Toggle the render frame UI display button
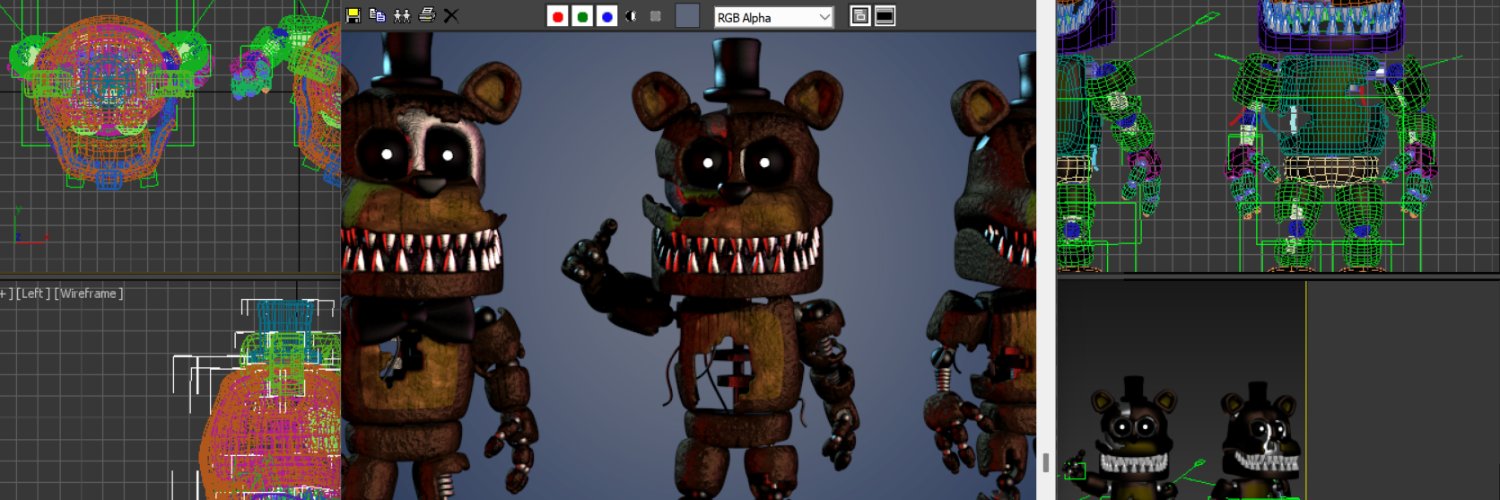This screenshot has width=1500, height=500. [x=885, y=16]
